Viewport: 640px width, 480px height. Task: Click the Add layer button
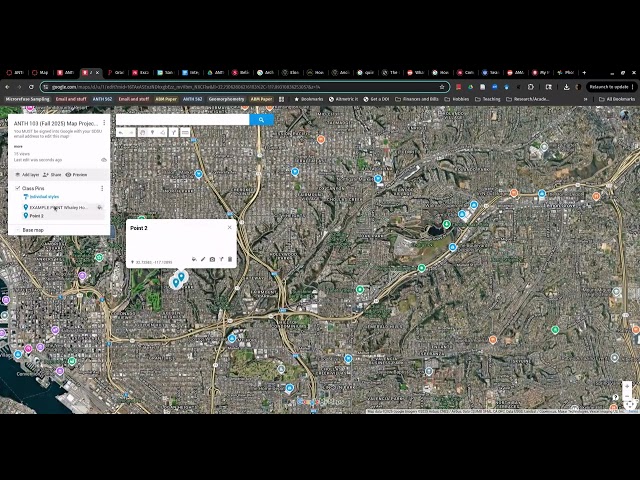pos(27,175)
